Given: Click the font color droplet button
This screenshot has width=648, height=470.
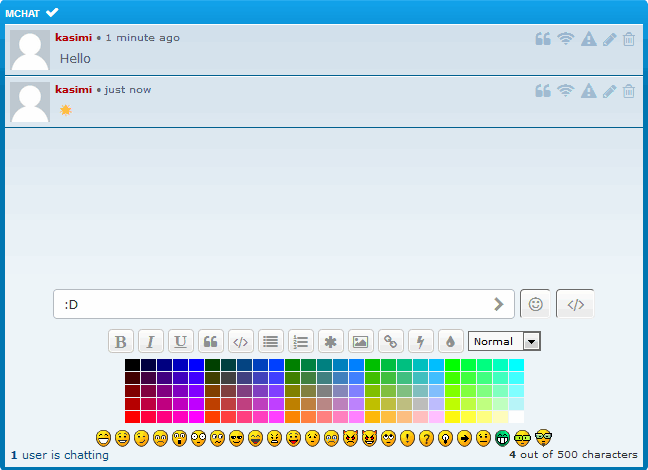Looking at the screenshot, I should (x=450, y=341).
